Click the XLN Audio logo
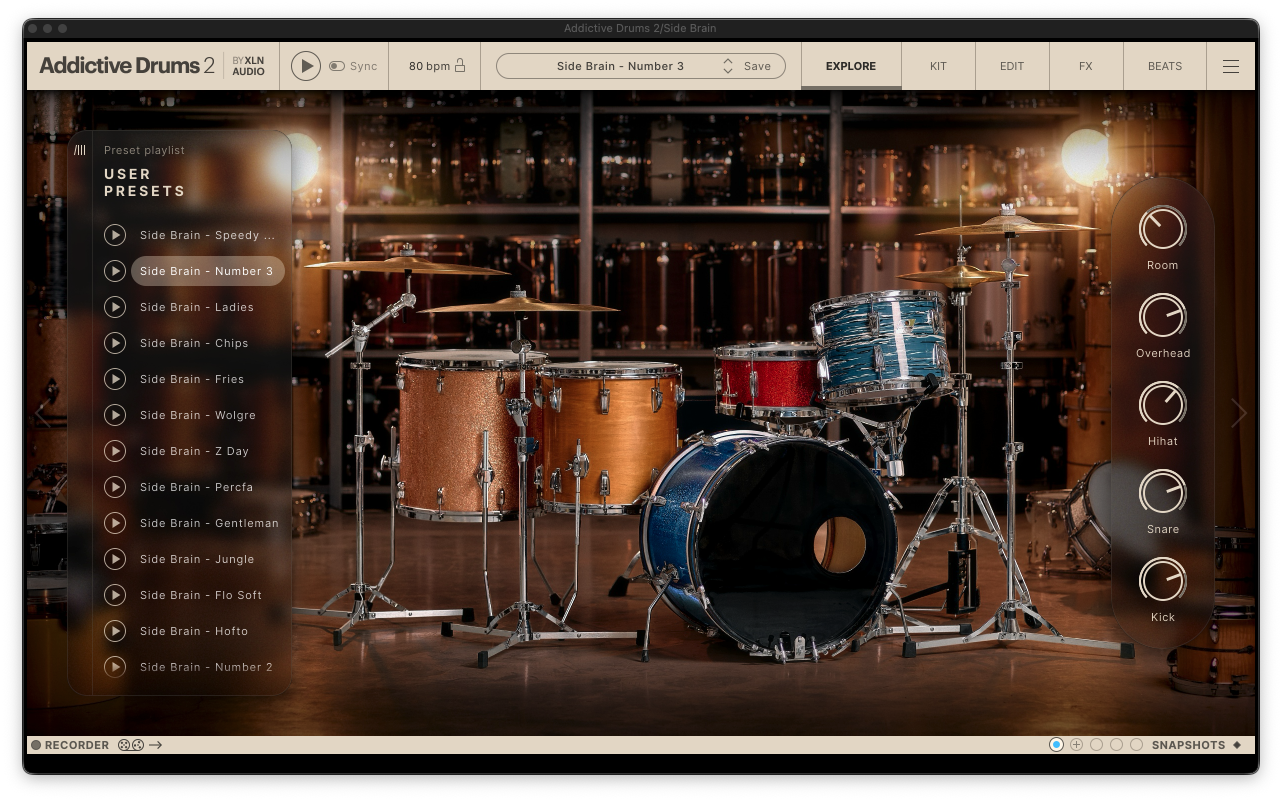The height and width of the screenshot is (801, 1282). [x=248, y=66]
